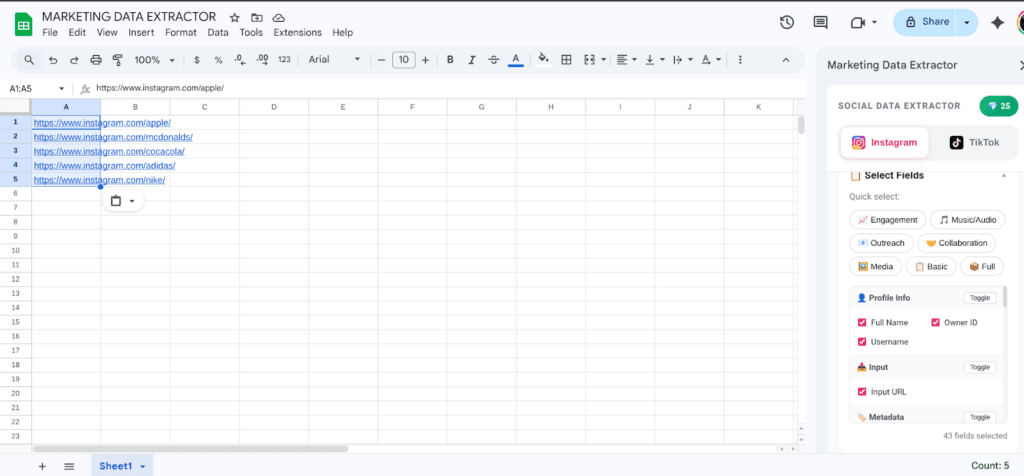Click the Gemini sparkle icon
Viewport: 1024px width, 476px height.
click(x=997, y=22)
